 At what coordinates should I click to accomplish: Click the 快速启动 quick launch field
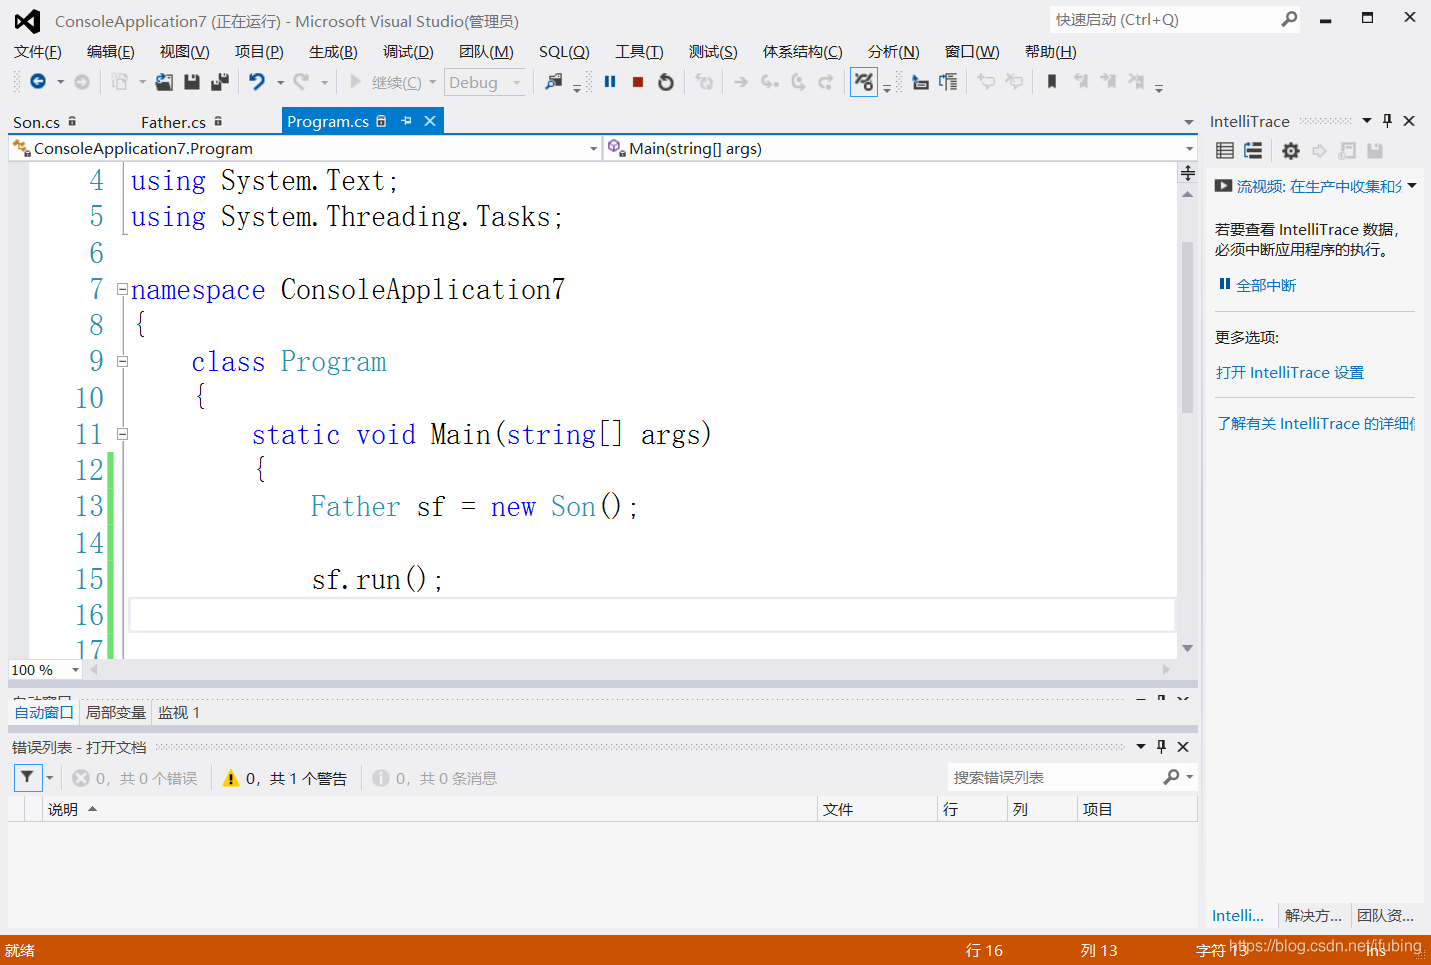[1165, 19]
